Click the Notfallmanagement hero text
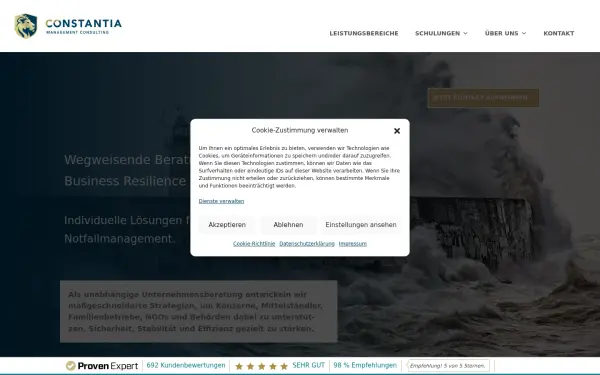The width and height of the screenshot is (600, 375). coord(119,239)
